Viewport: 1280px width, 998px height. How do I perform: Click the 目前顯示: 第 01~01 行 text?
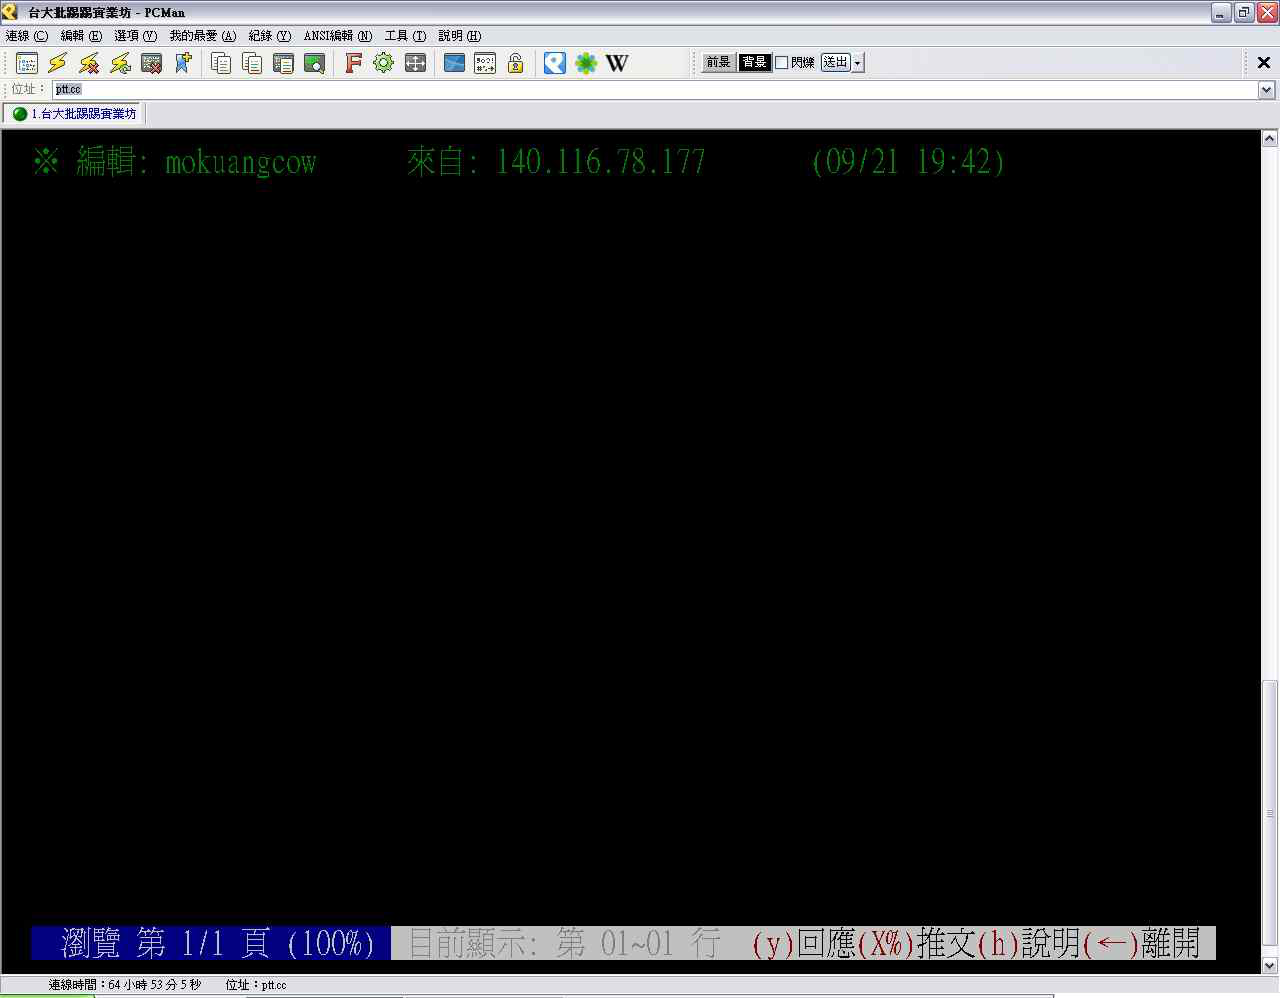[565, 943]
